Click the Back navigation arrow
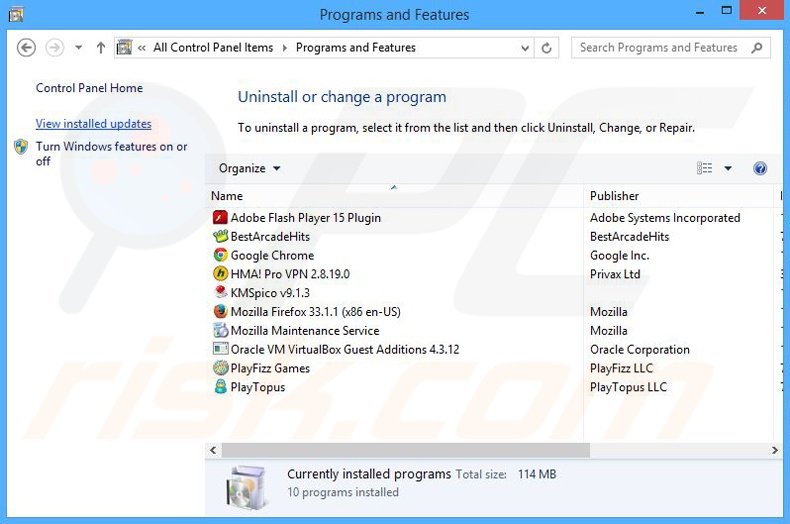This screenshot has height=524, width=790. [26, 48]
